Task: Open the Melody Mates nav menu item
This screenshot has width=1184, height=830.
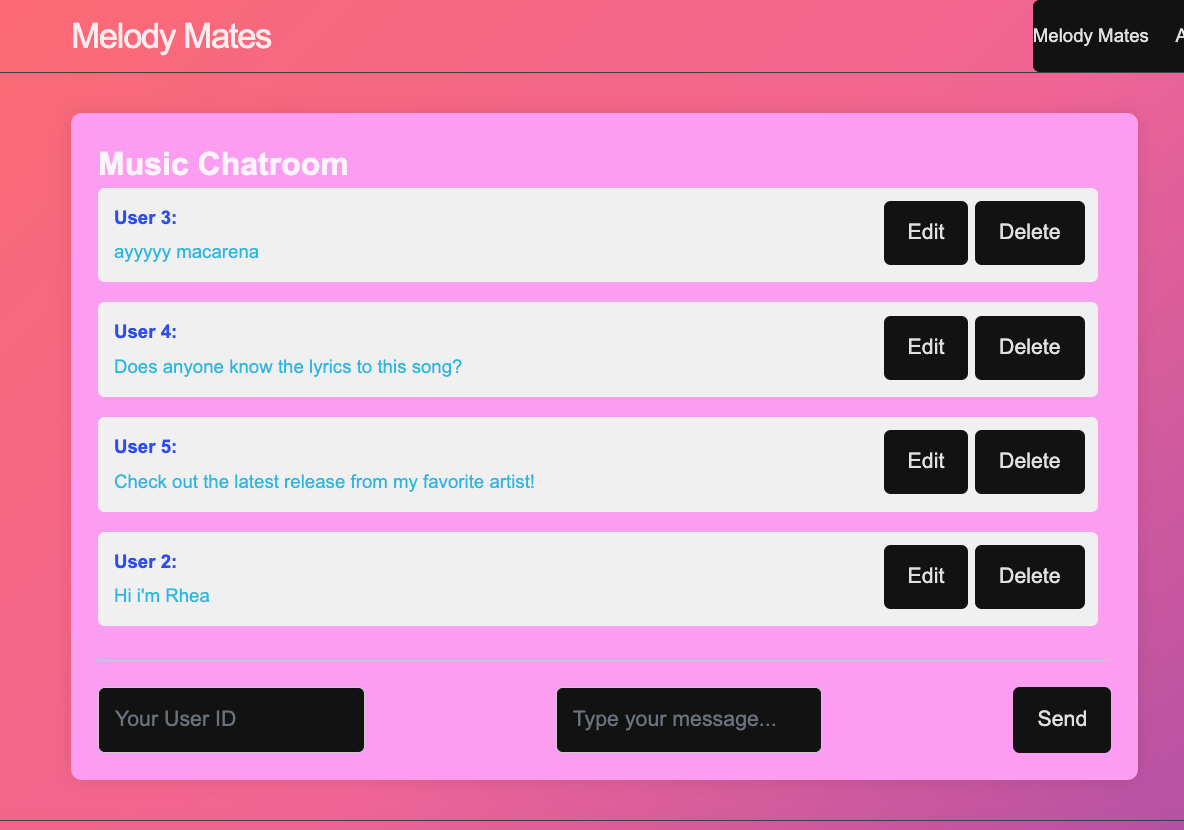Action: click(x=1090, y=35)
